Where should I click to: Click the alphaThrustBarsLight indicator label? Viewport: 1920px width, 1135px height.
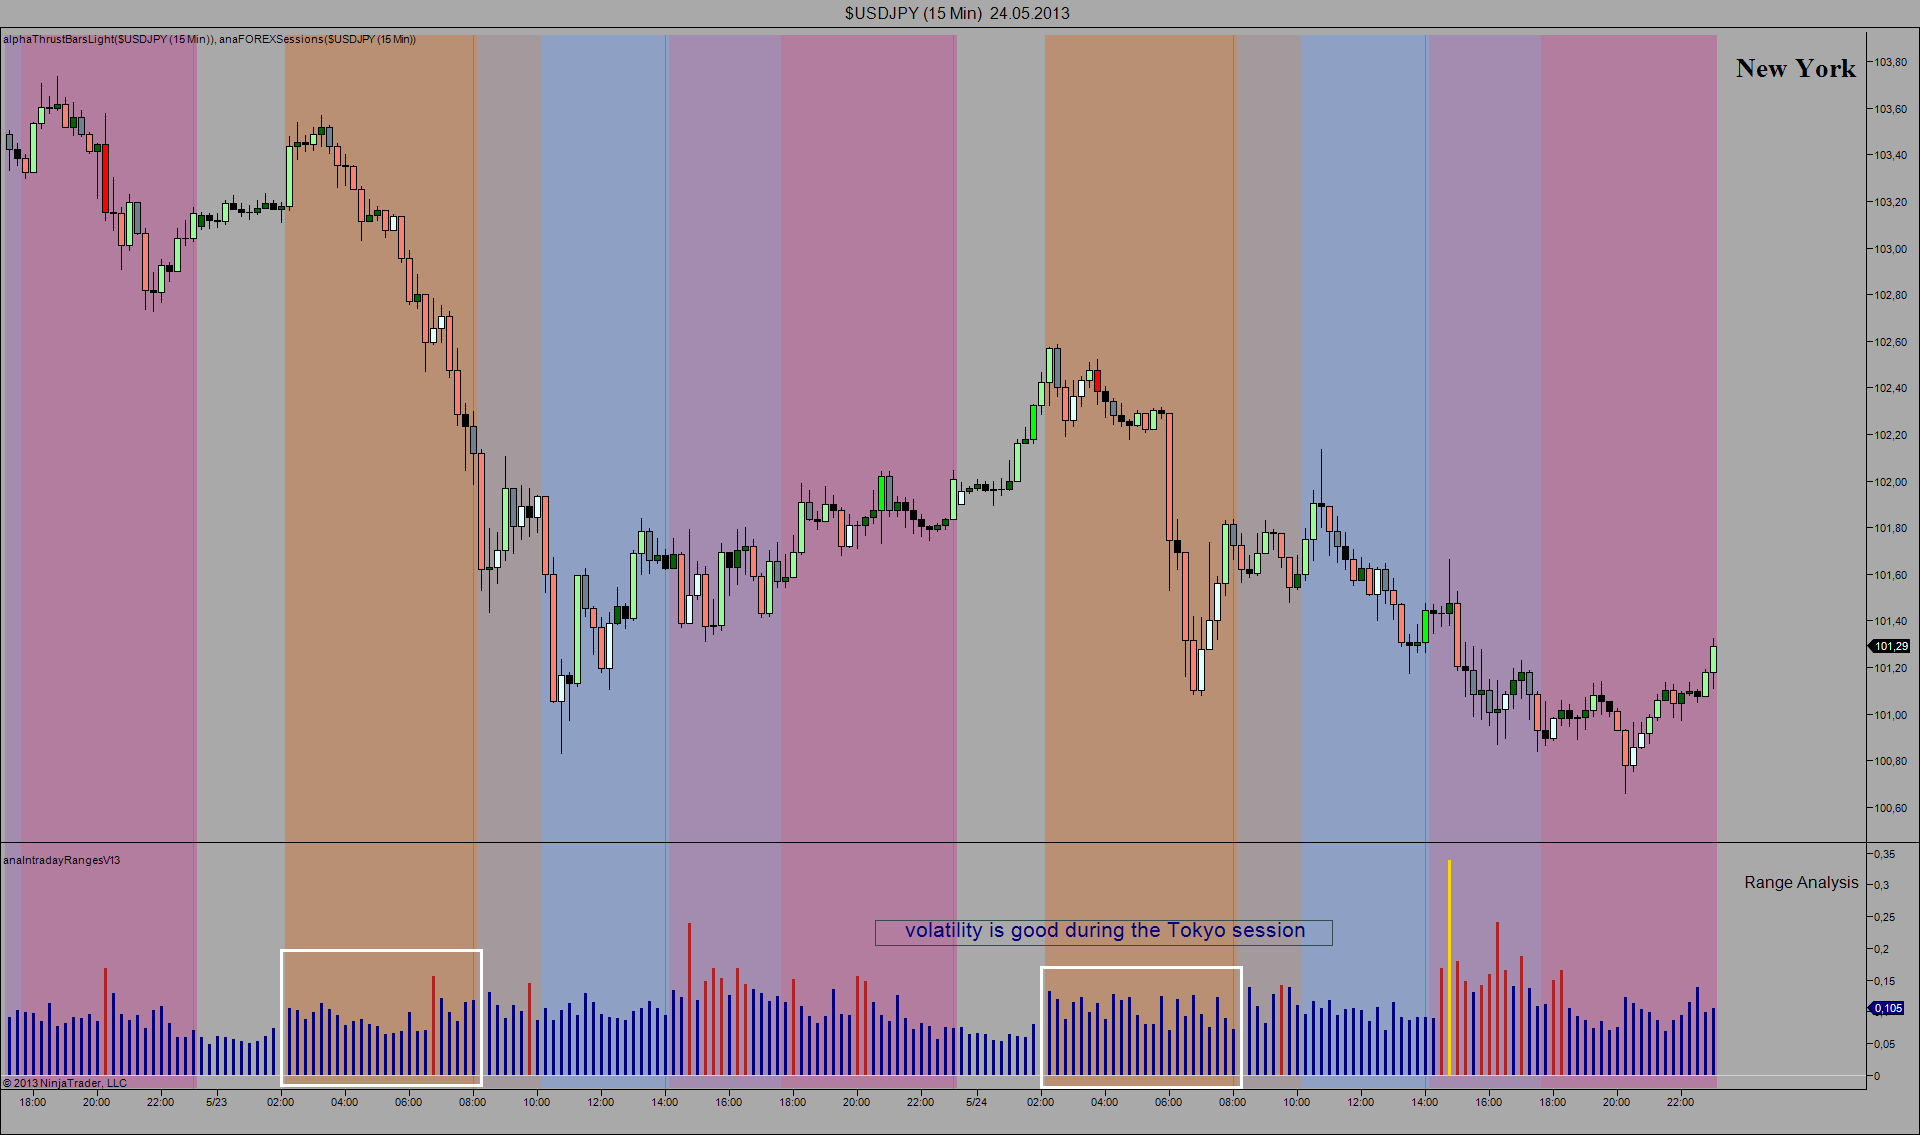pyautogui.click(x=108, y=40)
